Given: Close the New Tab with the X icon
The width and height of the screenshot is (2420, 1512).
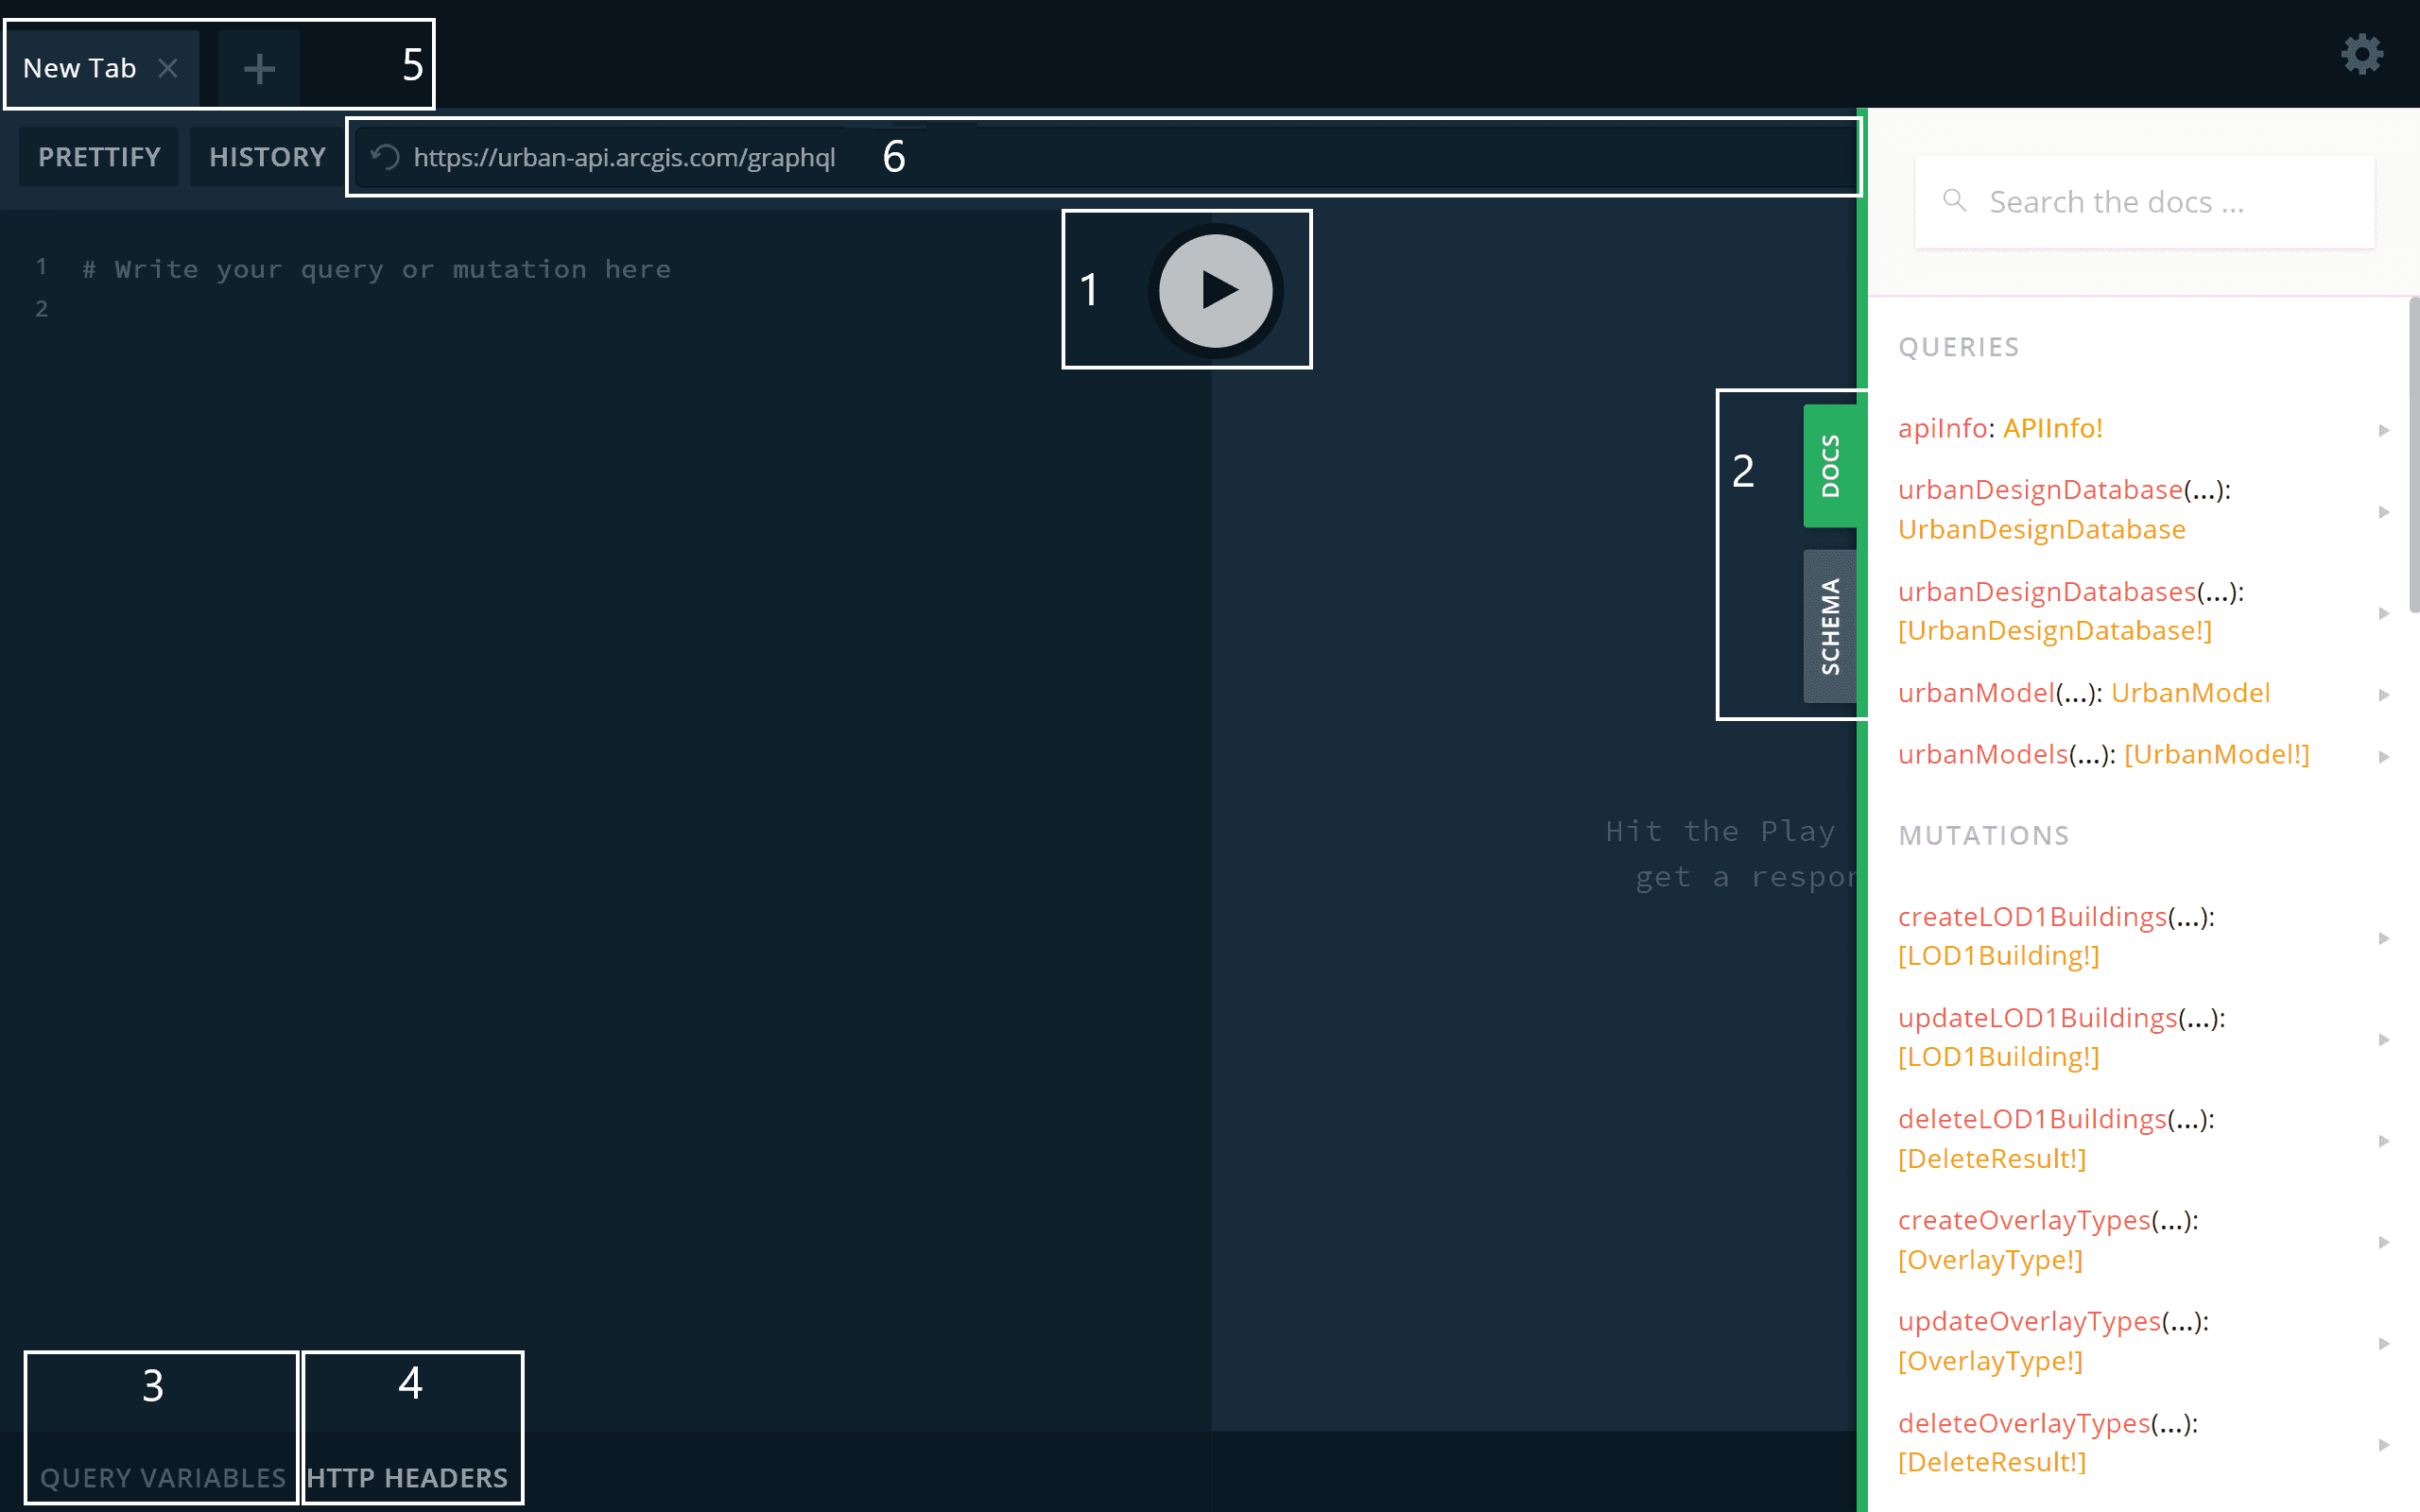Looking at the screenshot, I should 169,67.
